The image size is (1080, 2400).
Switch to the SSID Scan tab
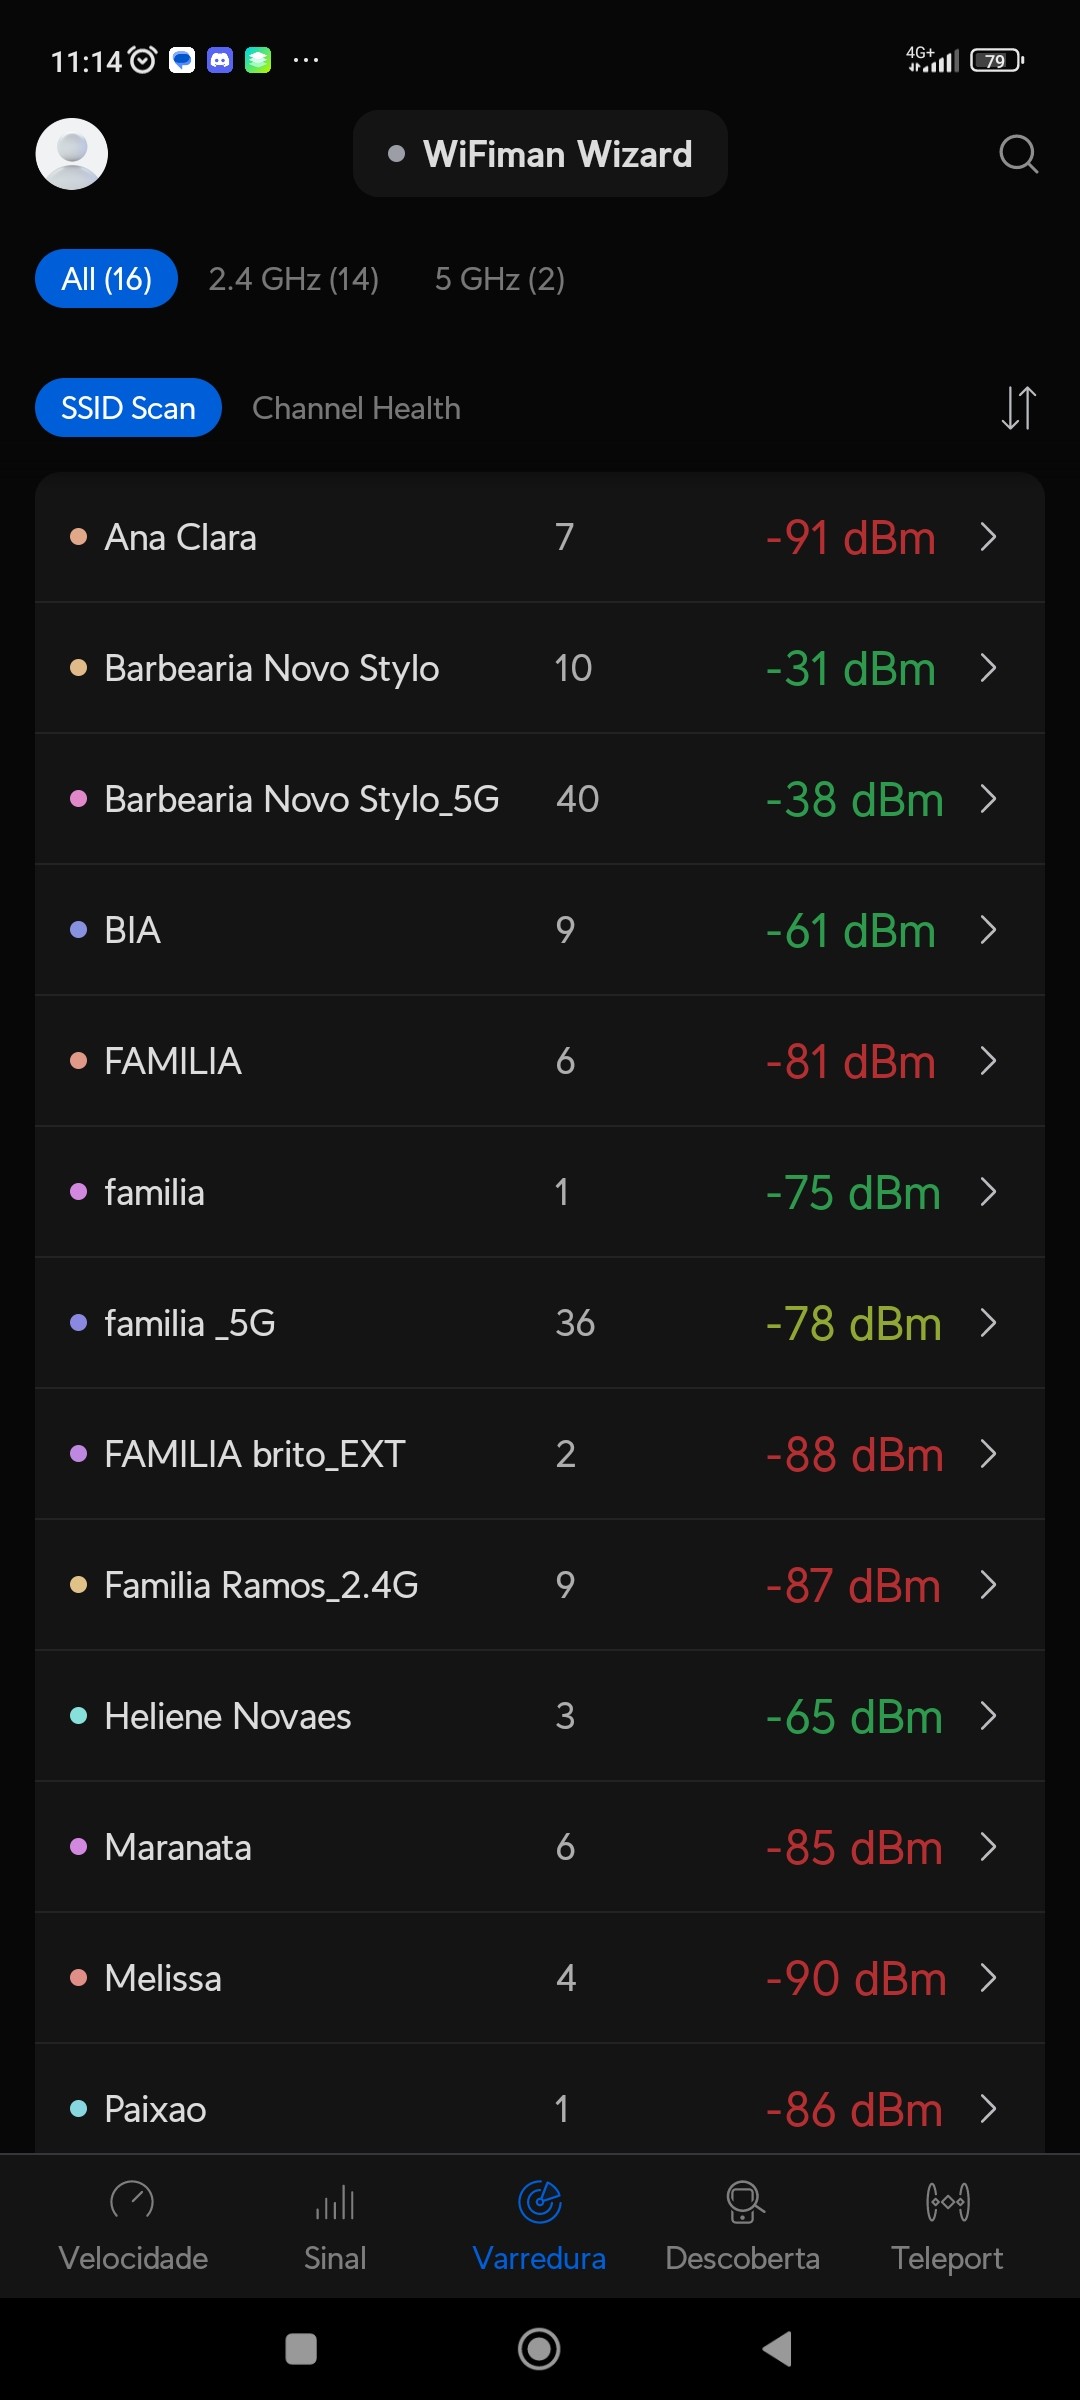point(128,408)
